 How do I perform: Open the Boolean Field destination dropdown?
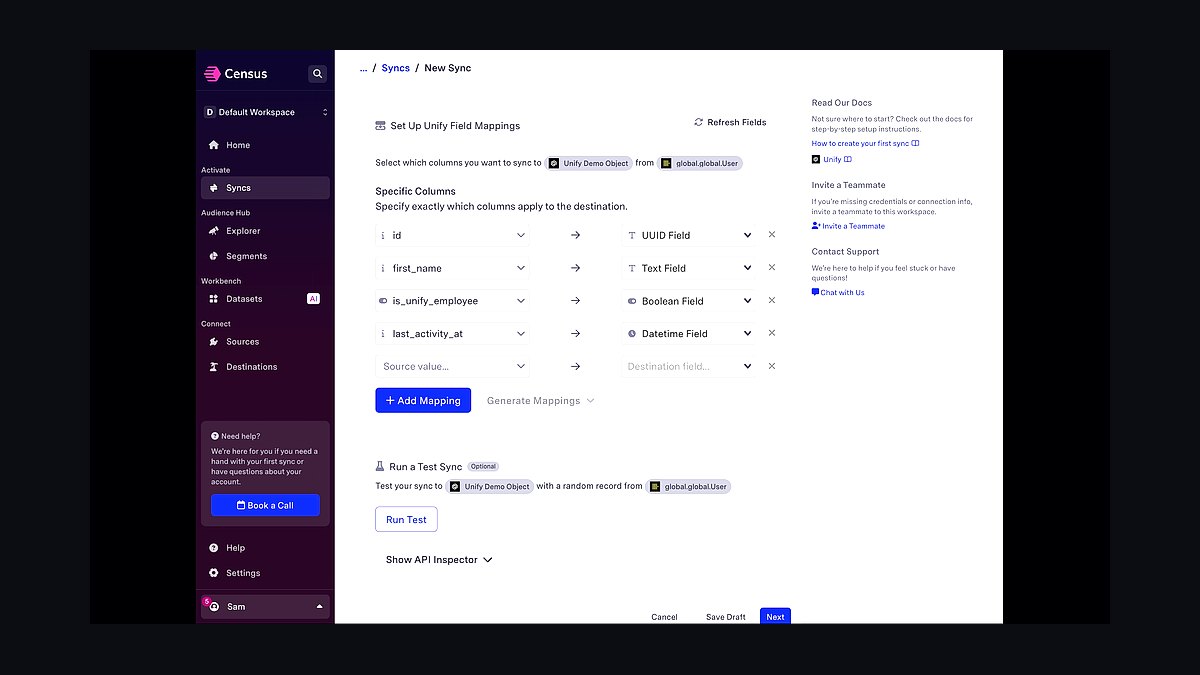click(x=689, y=301)
